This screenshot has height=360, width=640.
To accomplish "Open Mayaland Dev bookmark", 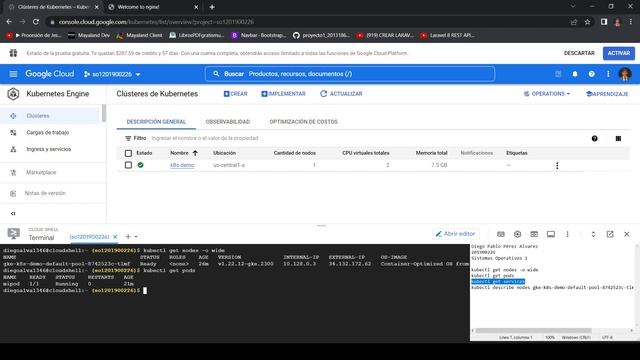I will tap(89, 36).
